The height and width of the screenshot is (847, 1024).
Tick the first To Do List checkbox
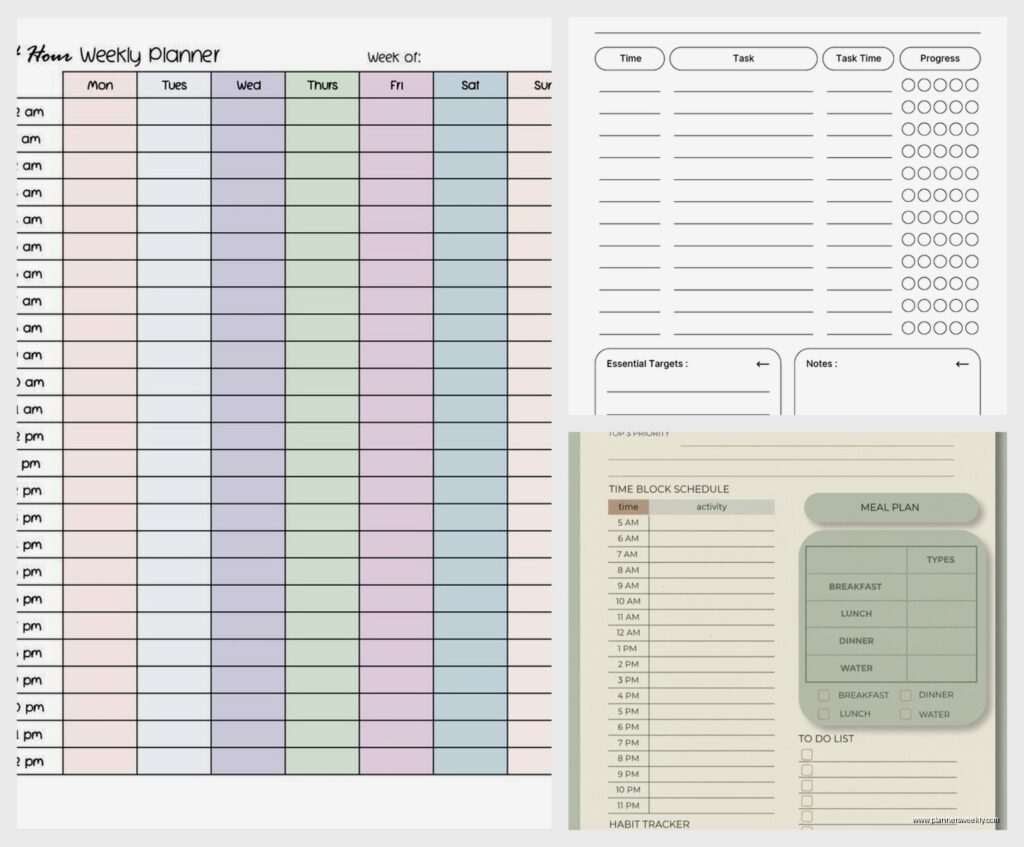click(x=807, y=755)
